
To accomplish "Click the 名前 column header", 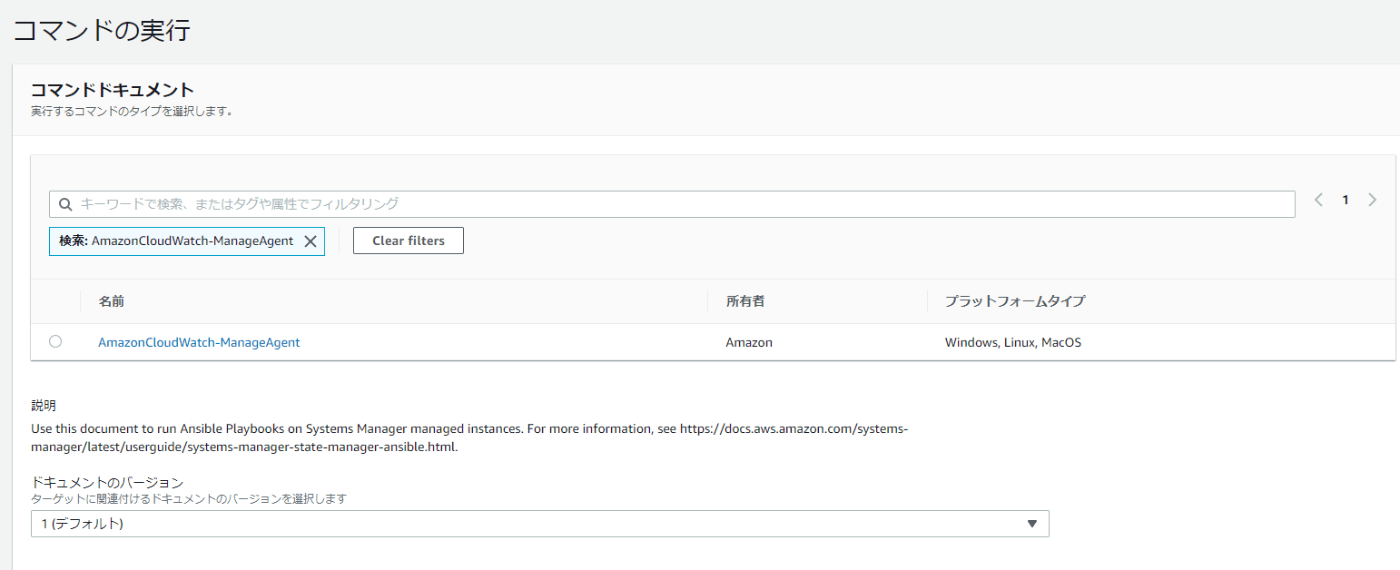I will (x=111, y=301).
